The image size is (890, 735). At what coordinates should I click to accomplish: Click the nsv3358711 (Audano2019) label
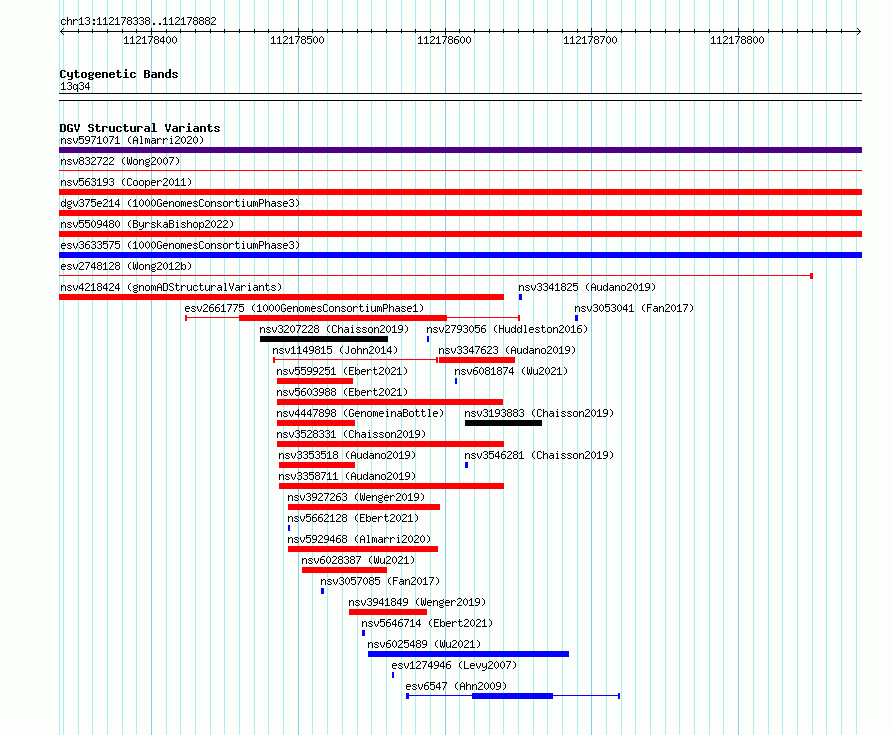pyautogui.click(x=347, y=476)
